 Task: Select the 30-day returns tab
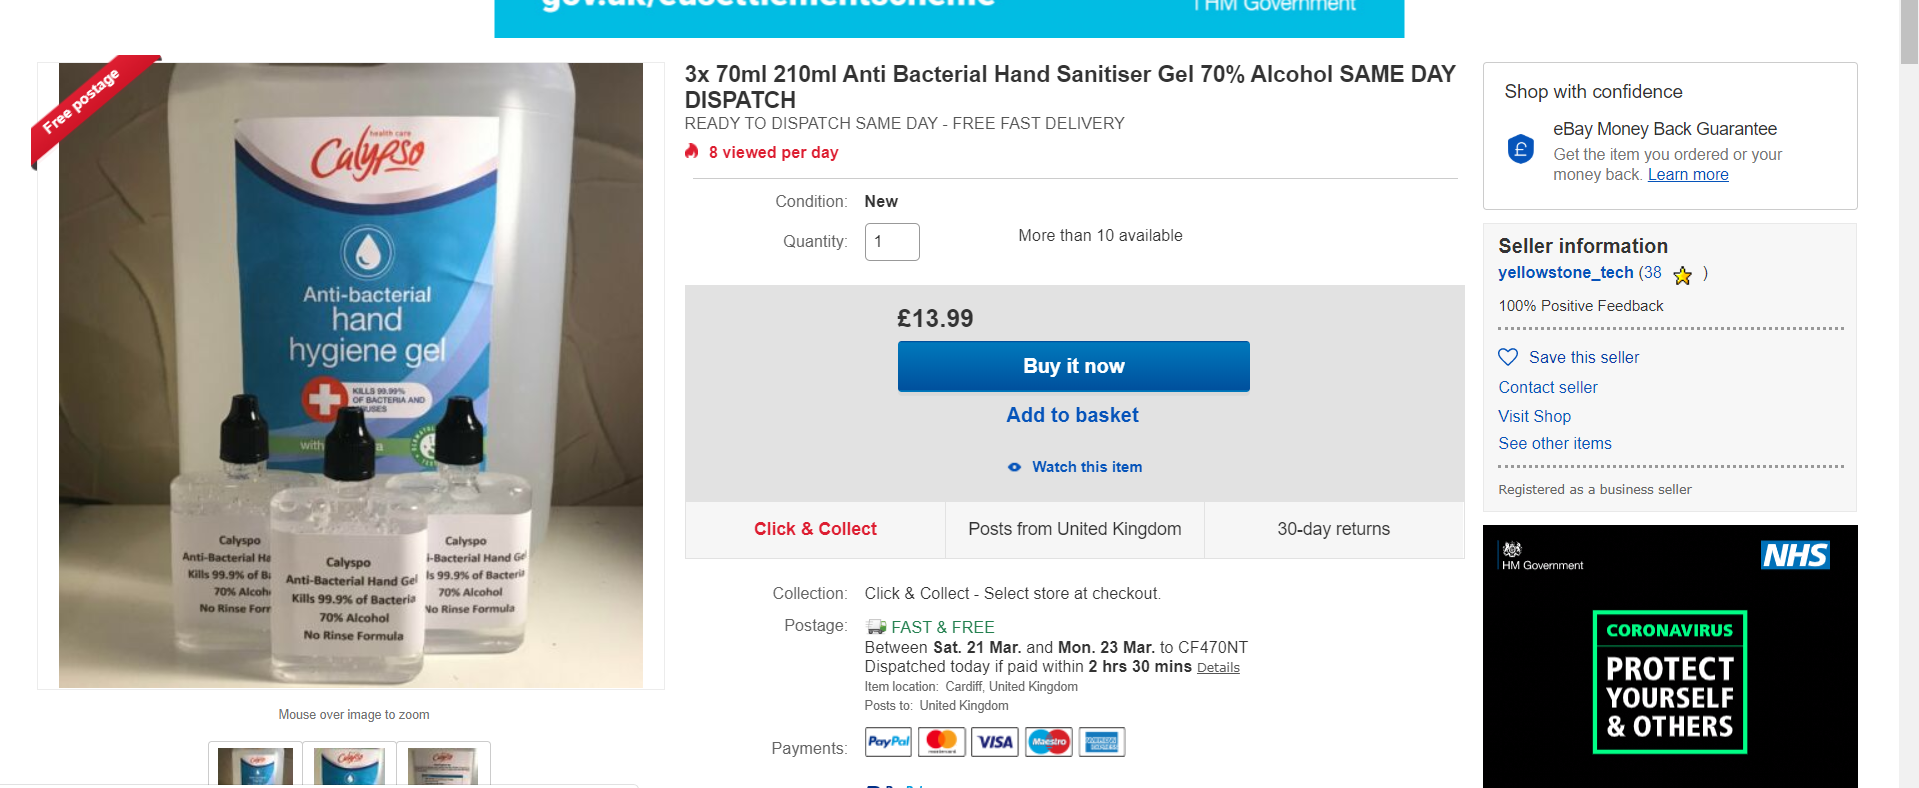point(1333,529)
